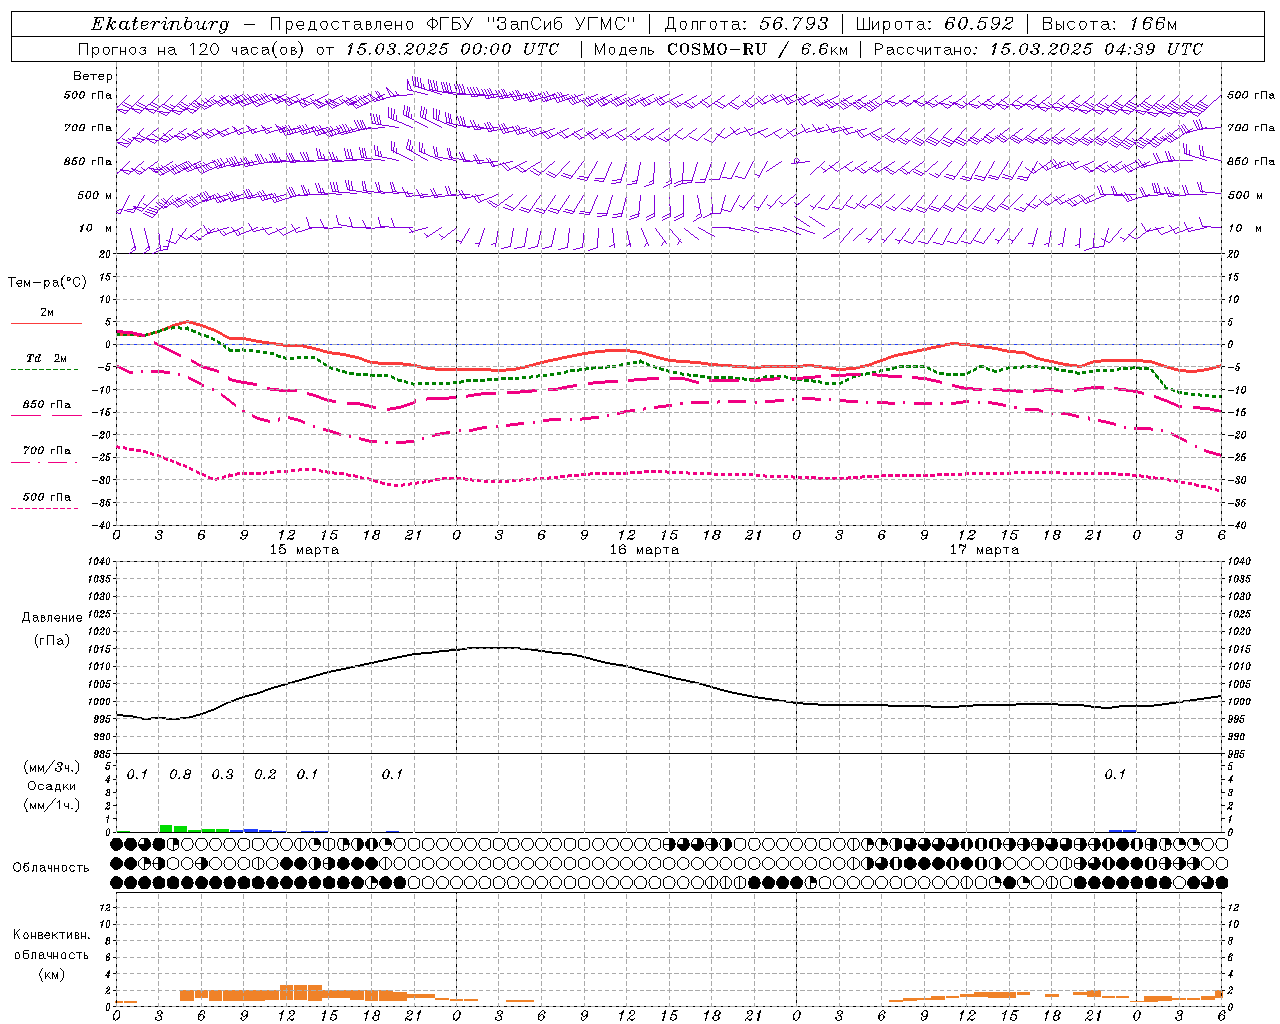1280x1024 pixels.
Task: Click the Ekaterinburg station title
Action: (x=160, y=24)
